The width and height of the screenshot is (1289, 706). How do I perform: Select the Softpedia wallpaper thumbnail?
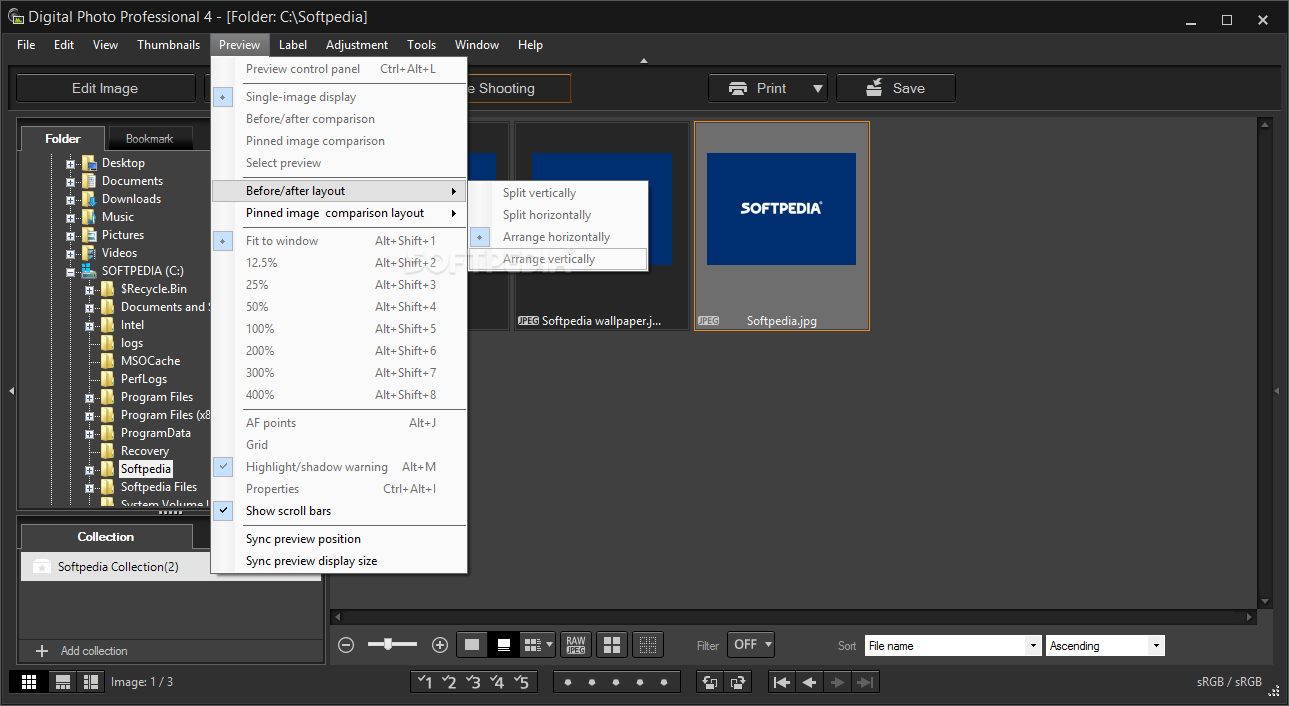pyautogui.click(x=602, y=226)
